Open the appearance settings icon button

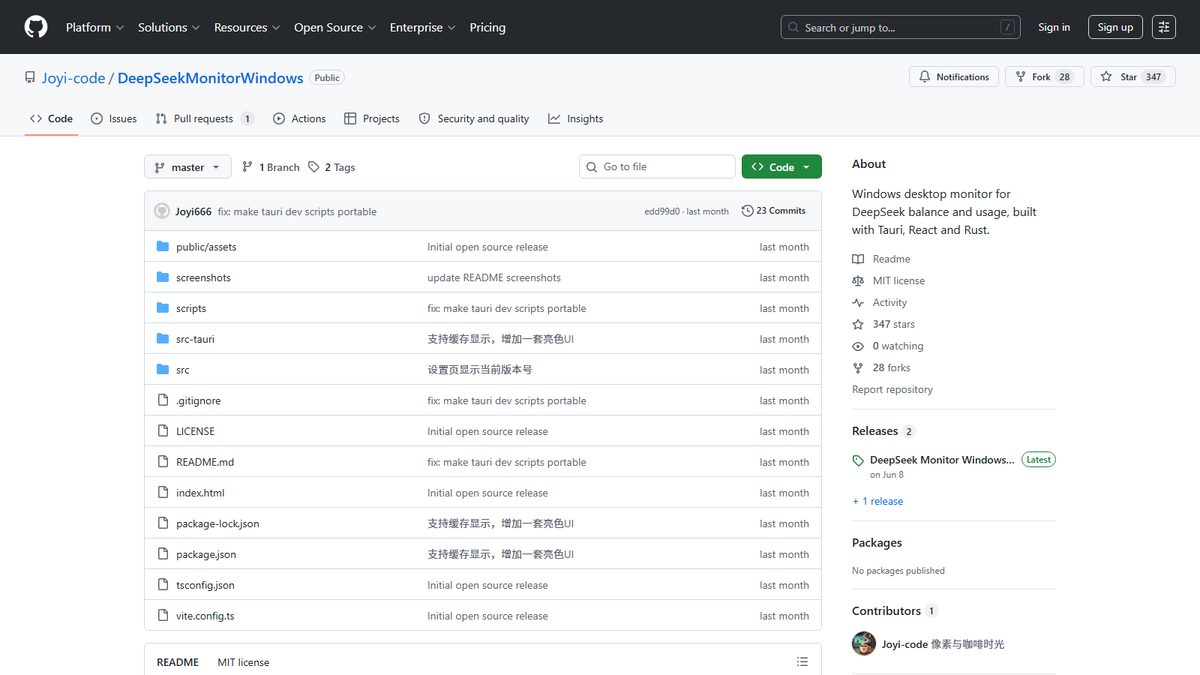point(1163,27)
